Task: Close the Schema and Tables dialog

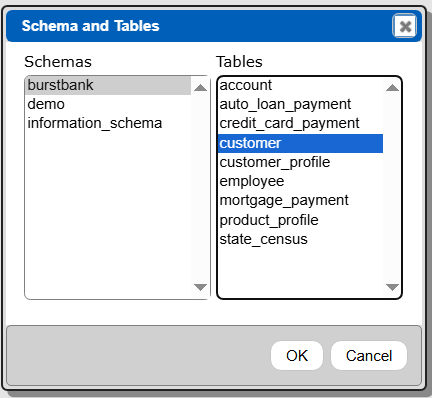Action: coord(404,26)
